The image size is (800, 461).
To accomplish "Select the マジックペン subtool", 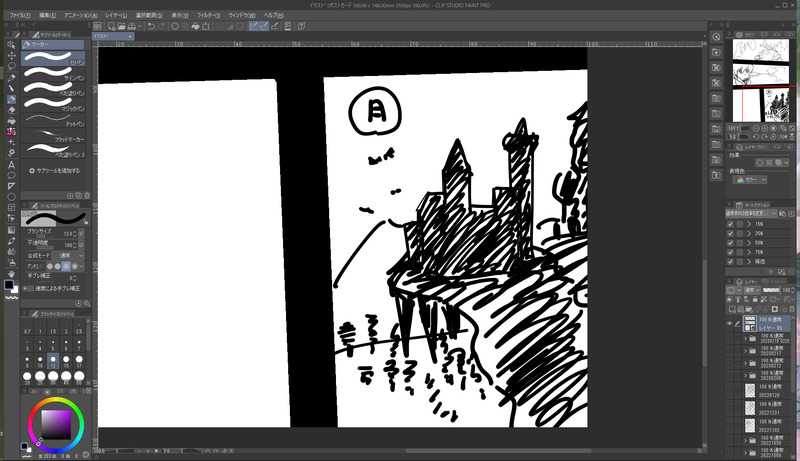I will point(54,104).
